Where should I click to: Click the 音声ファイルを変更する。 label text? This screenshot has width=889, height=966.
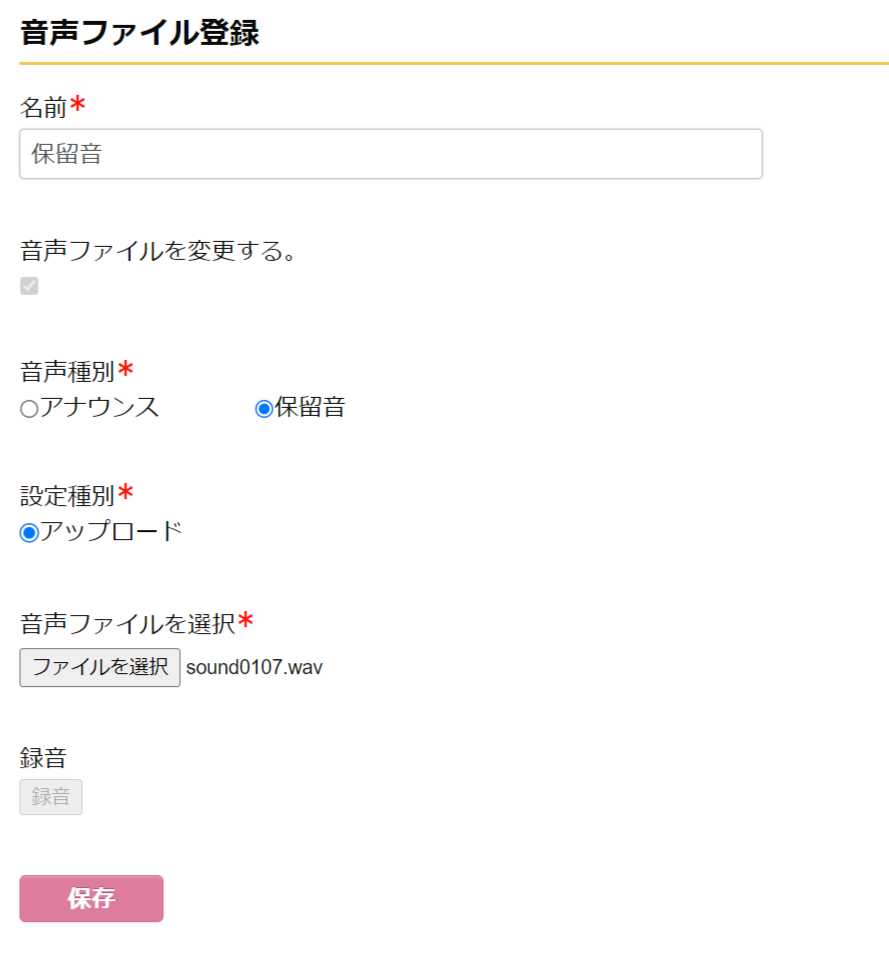pos(159,251)
